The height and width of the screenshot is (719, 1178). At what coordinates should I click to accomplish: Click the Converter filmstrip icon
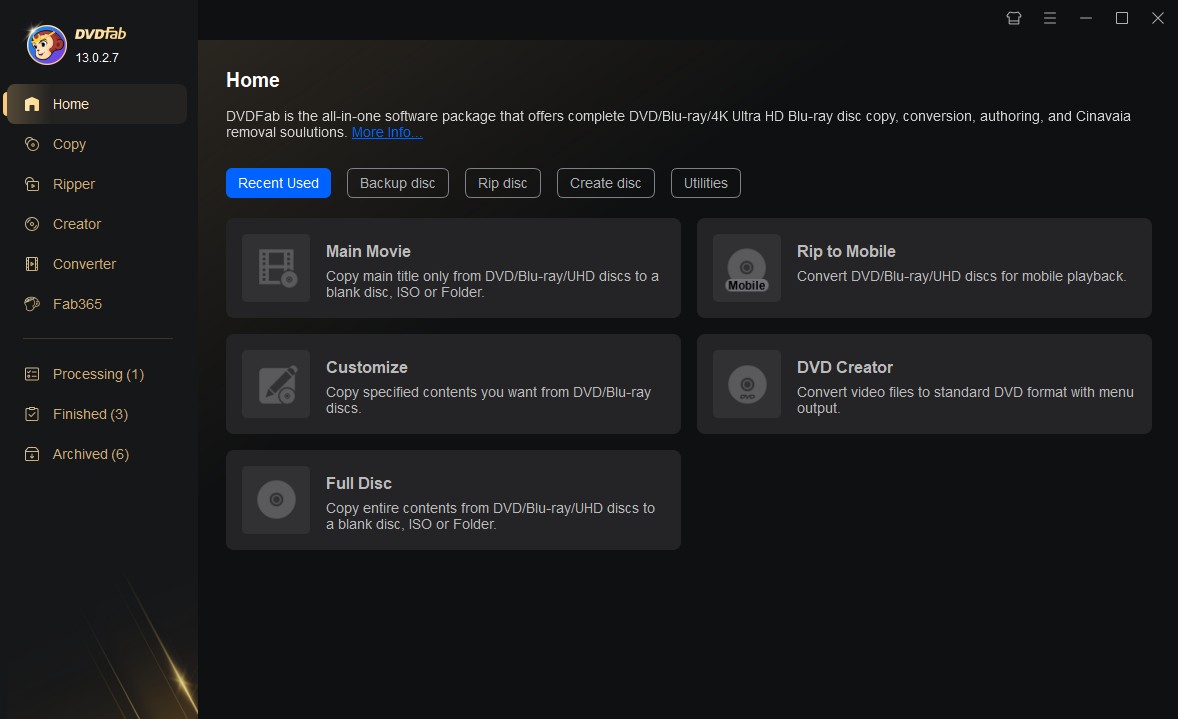[32, 264]
